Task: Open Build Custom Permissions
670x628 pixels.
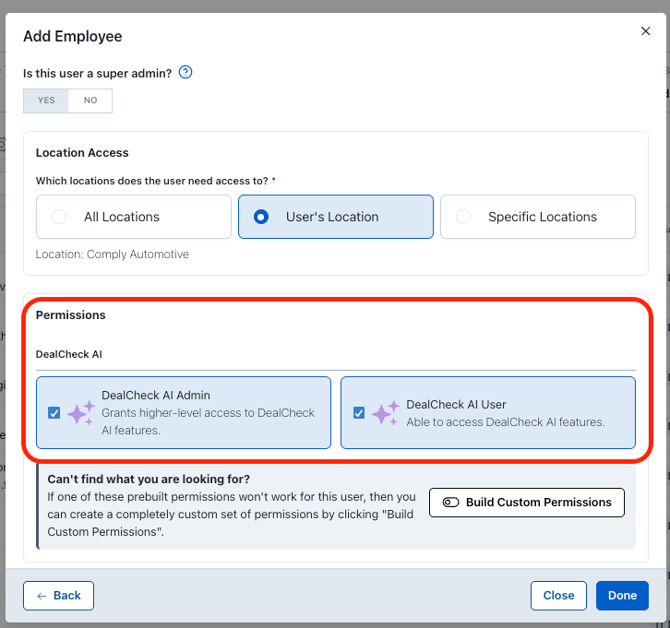Action: (527, 503)
